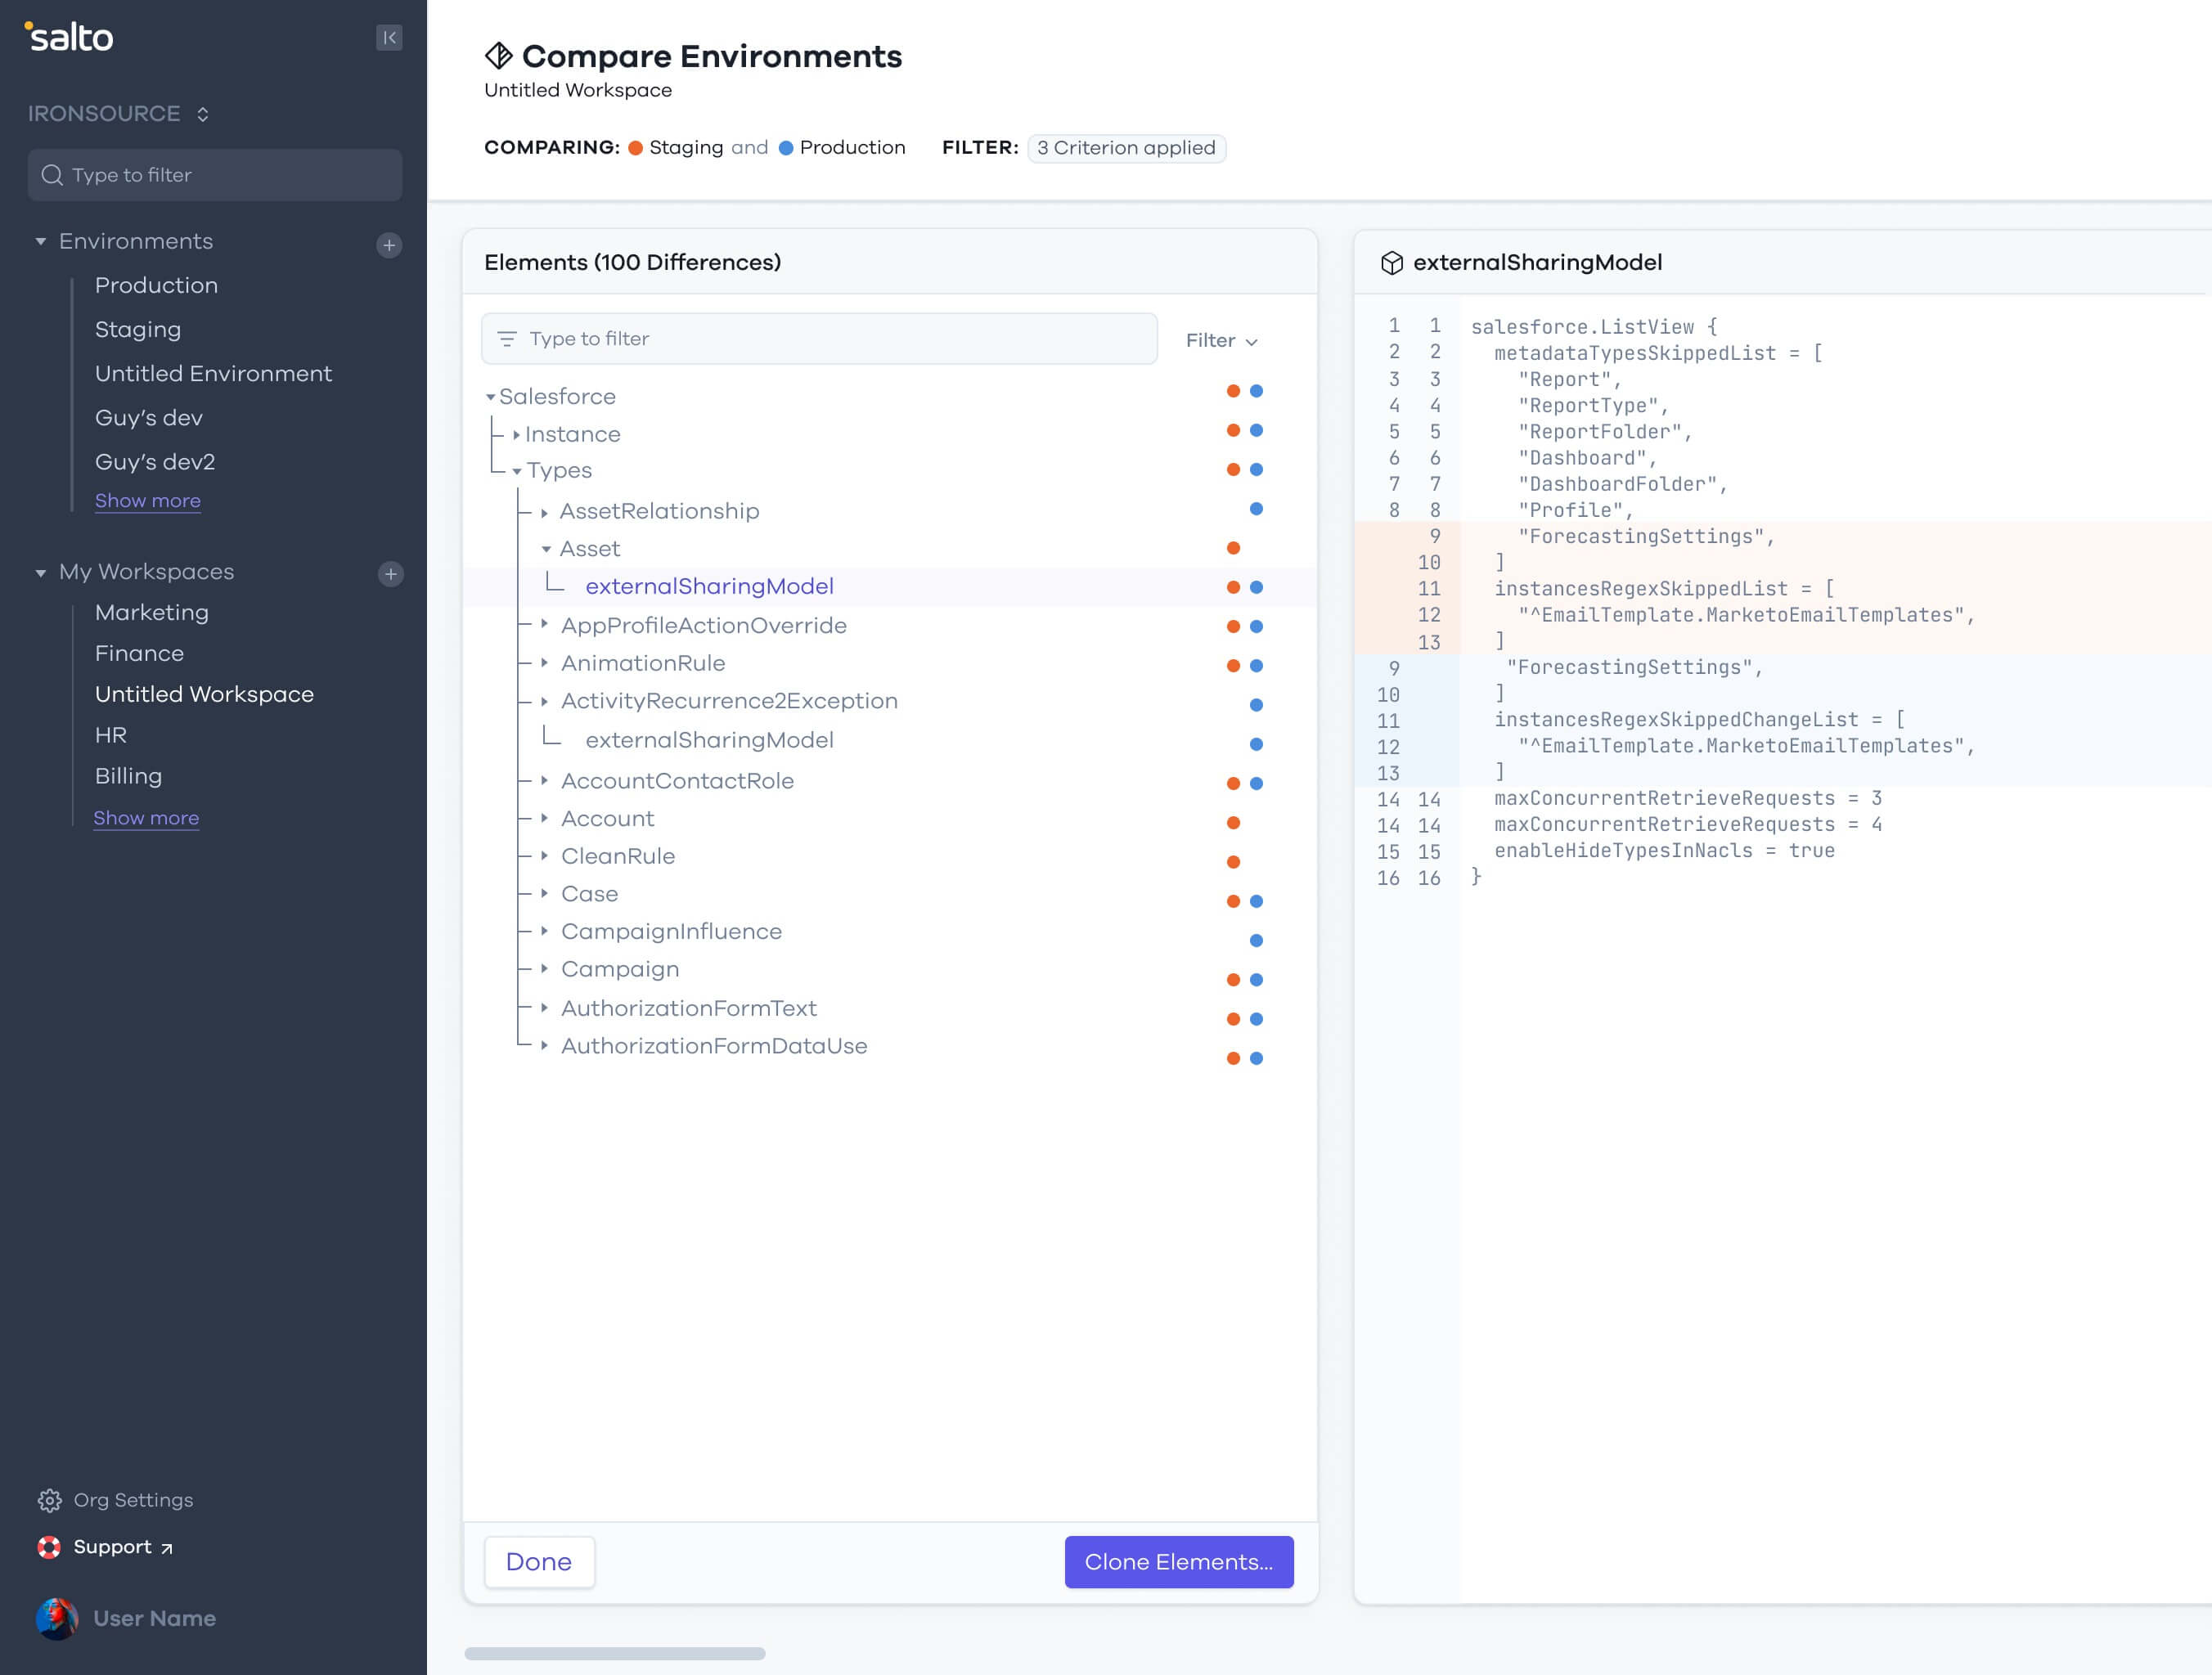This screenshot has width=2212, height=1675.
Task: Open the Staging environment
Action: click(x=138, y=330)
